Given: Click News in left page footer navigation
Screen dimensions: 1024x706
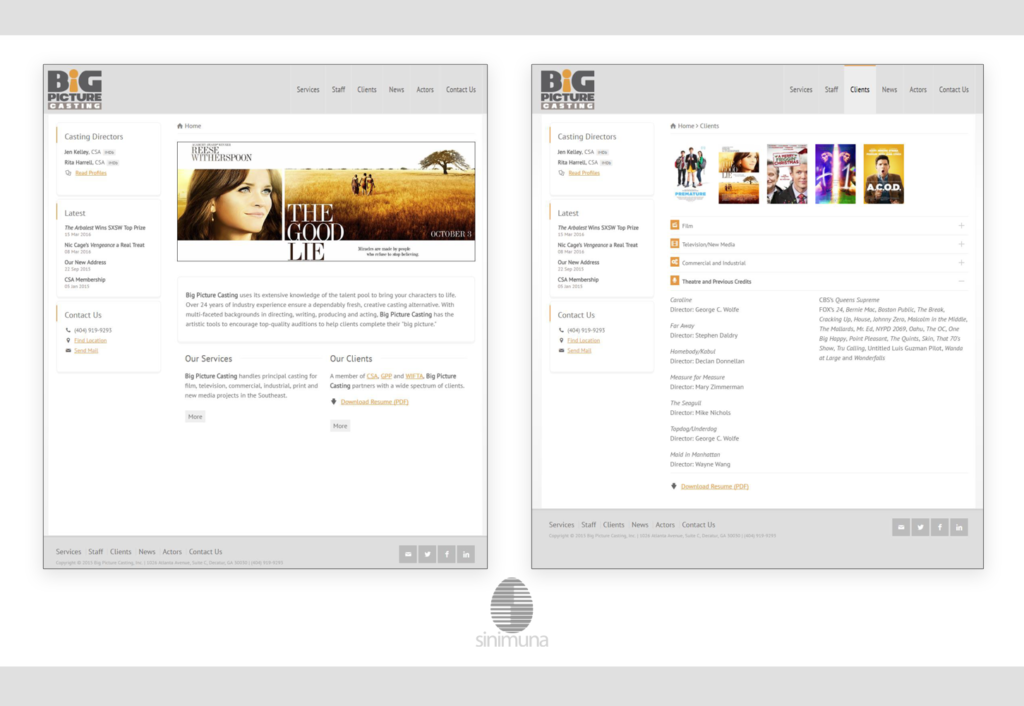Looking at the screenshot, I should [x=147, y=552].
